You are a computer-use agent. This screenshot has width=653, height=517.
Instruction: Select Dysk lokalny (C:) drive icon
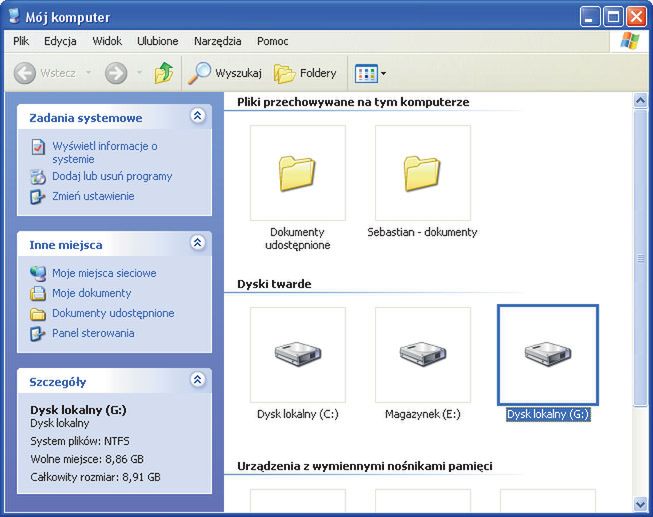298,355
